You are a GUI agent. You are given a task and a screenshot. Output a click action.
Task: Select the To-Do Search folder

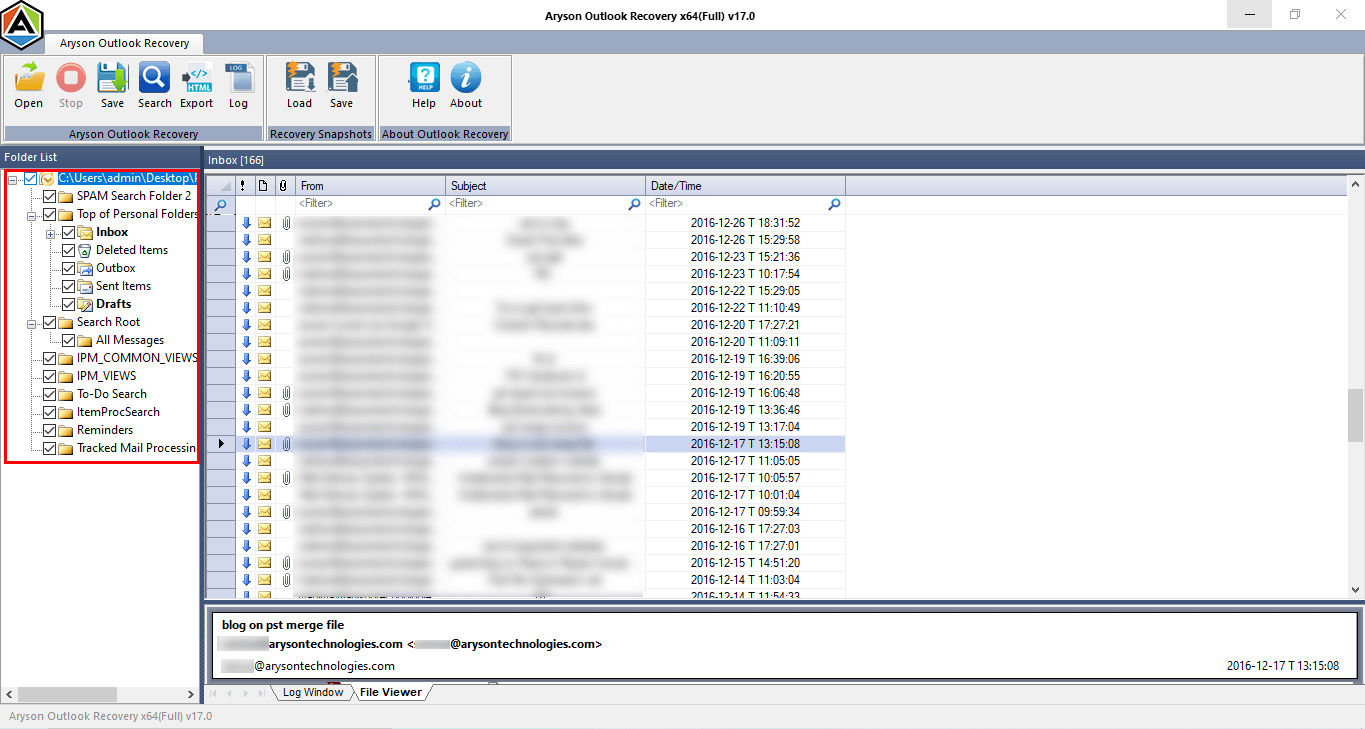[112, 394]
